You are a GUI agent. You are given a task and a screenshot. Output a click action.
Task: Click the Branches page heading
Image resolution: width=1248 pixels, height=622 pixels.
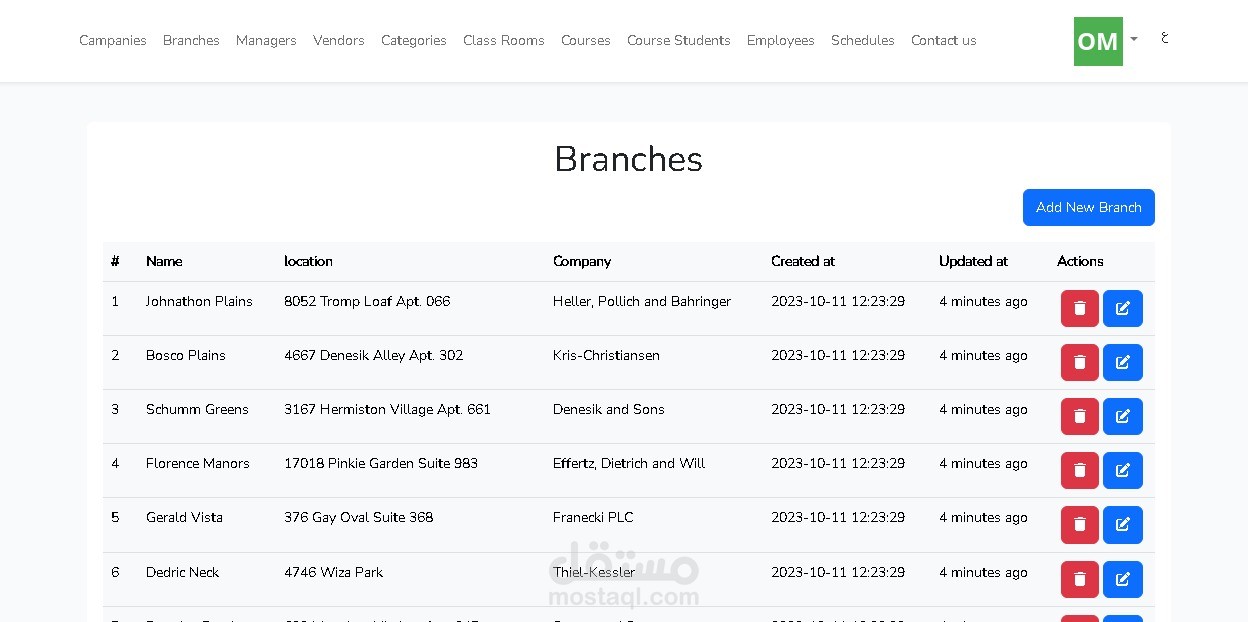click(628, 160)
